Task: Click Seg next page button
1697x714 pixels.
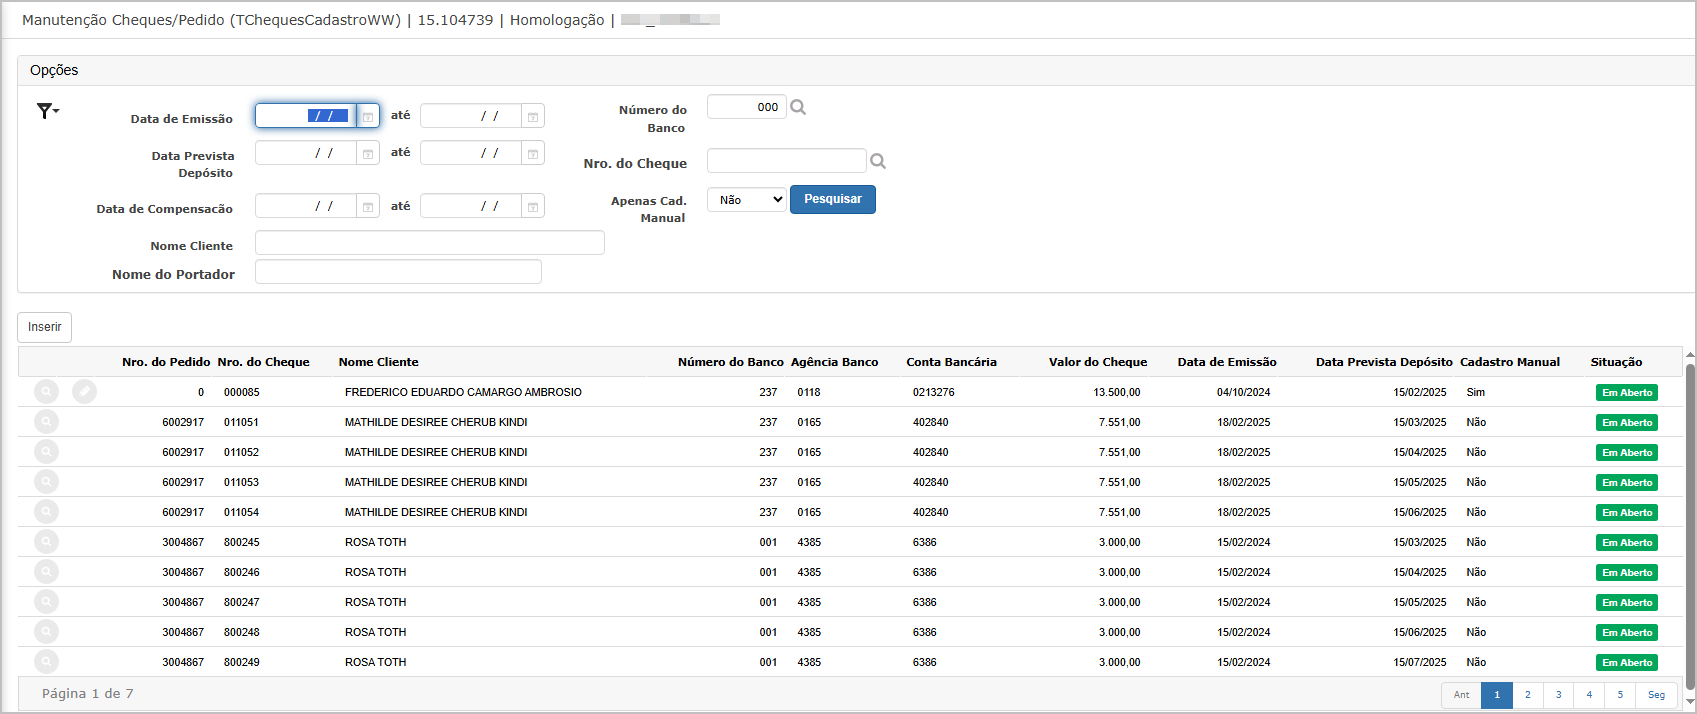Action: [1657, 695]
